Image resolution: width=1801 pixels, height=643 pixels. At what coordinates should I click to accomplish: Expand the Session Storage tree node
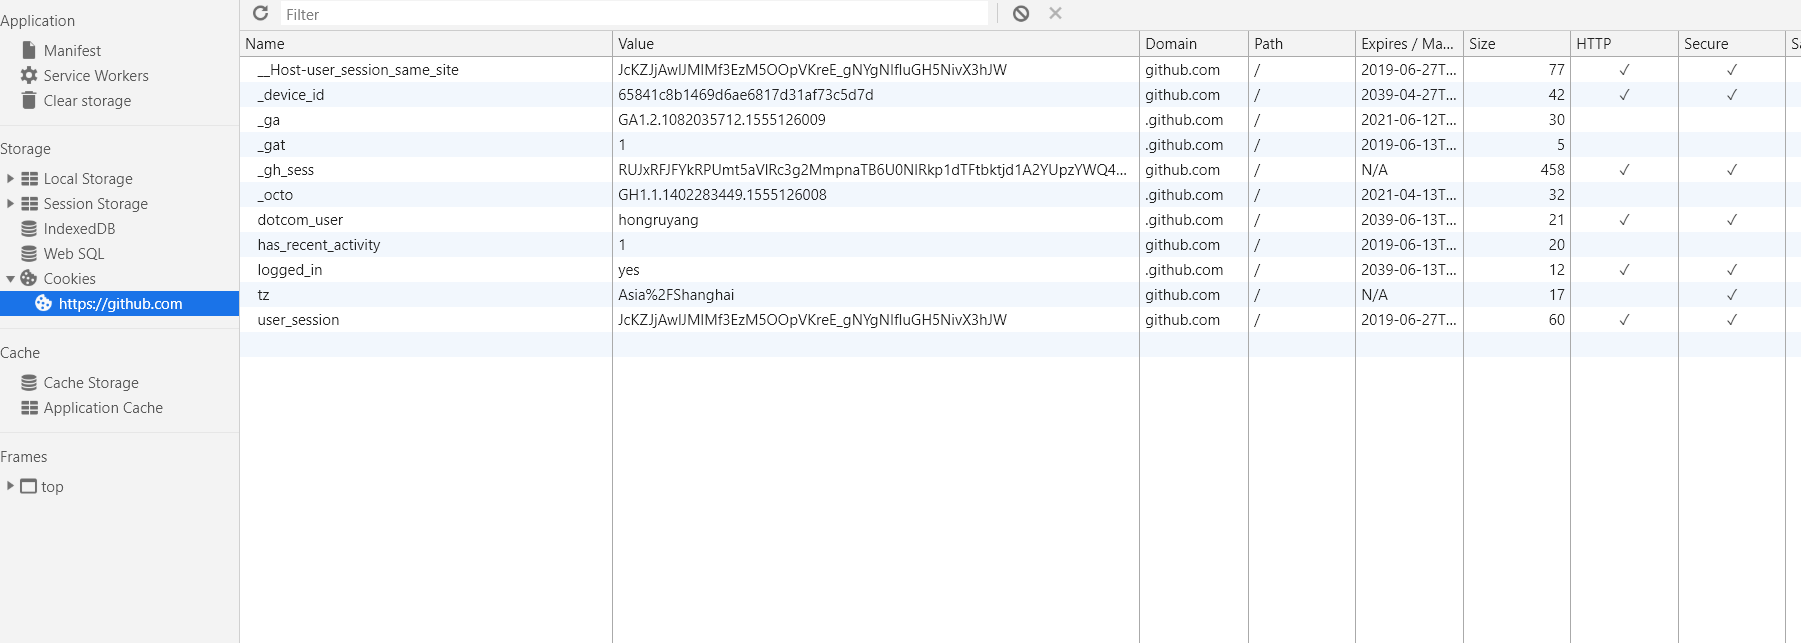point(10,203)
